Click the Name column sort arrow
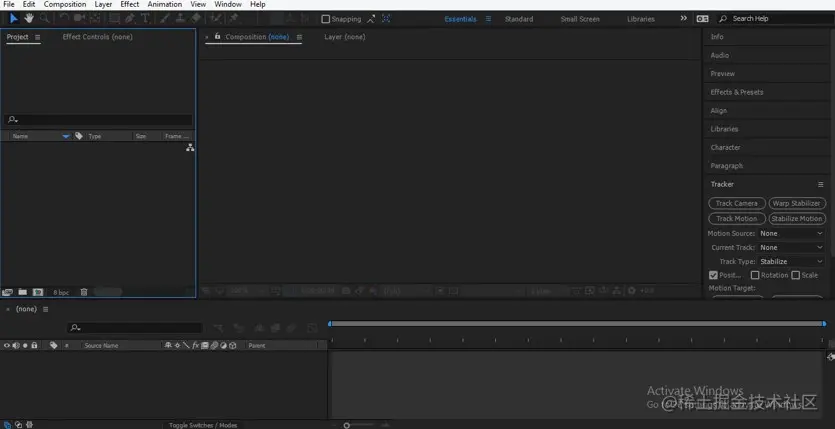 tap(66, 137)
